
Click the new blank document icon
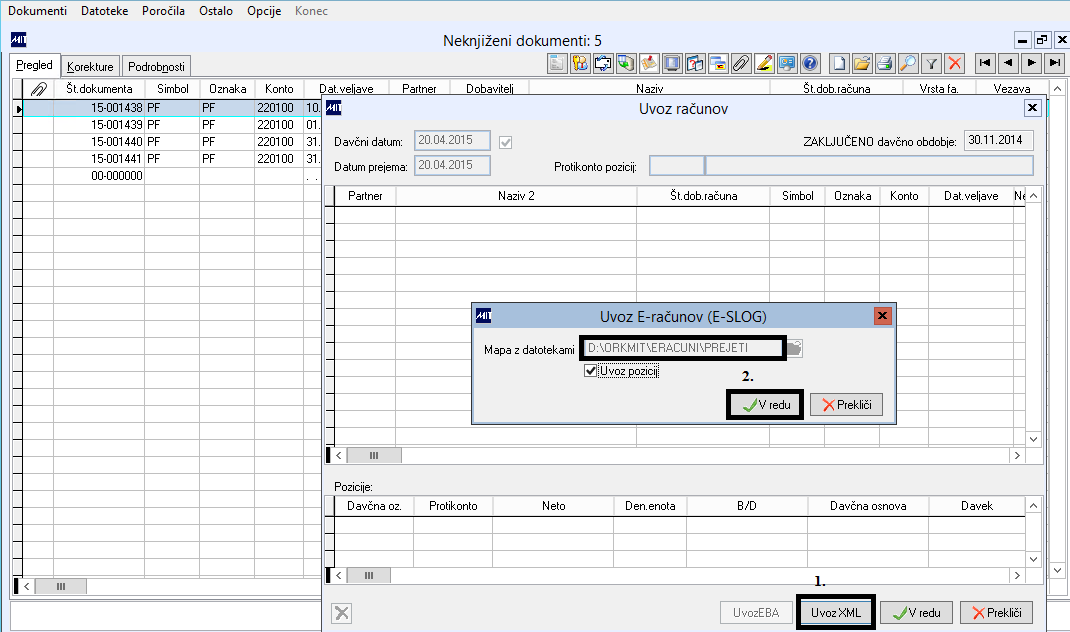(x=840, y=64)
